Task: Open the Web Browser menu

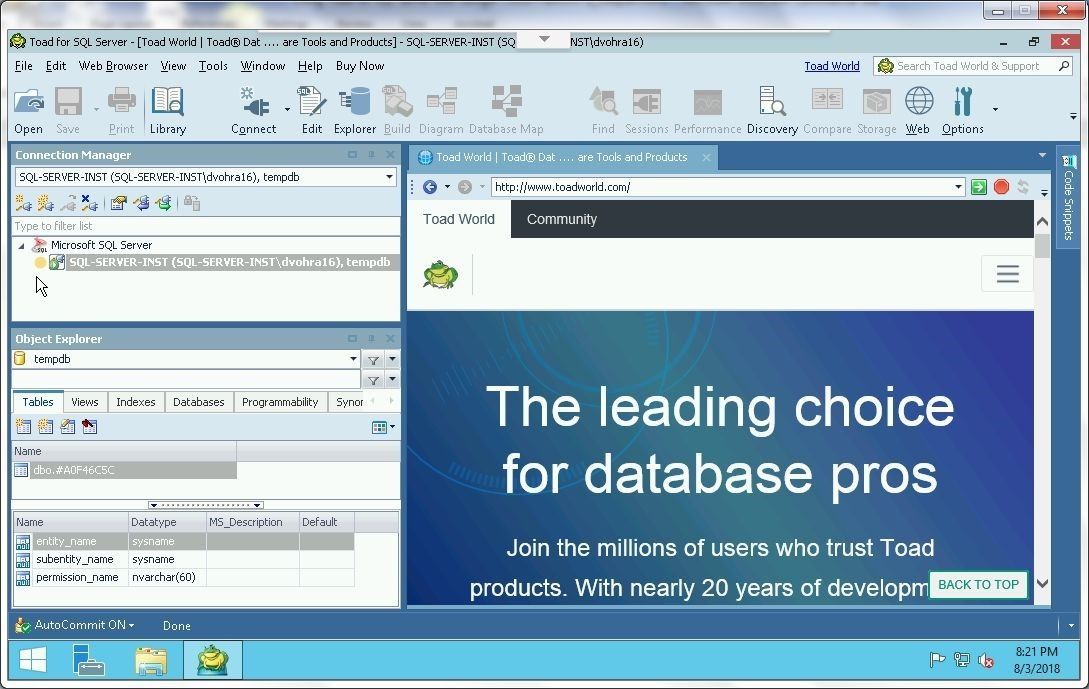Action: tap(113, 66)
